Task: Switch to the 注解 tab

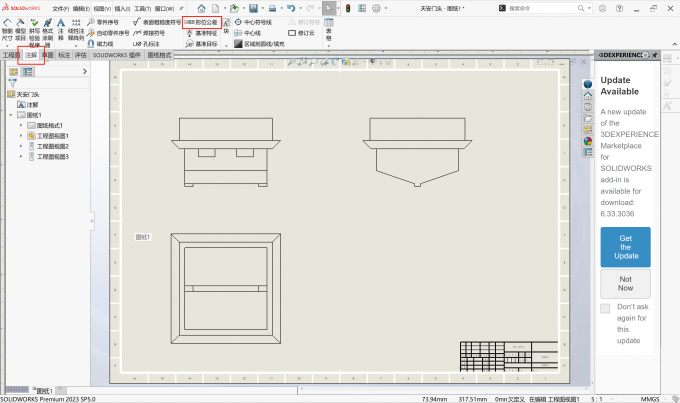Action: 31,55
